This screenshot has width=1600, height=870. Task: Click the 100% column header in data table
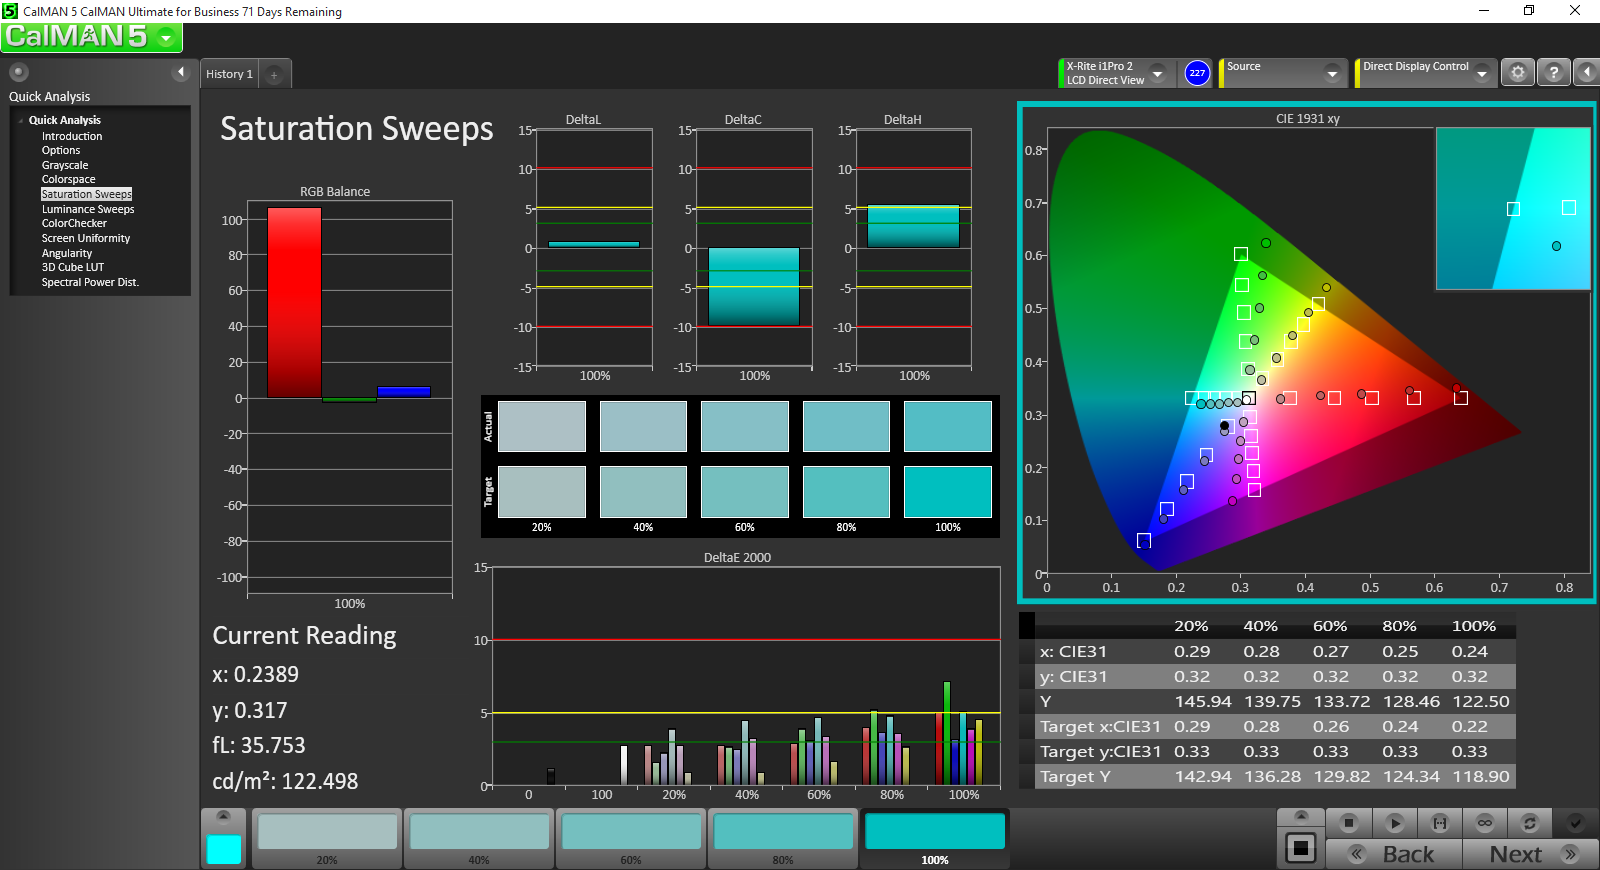pos(1474,626)
